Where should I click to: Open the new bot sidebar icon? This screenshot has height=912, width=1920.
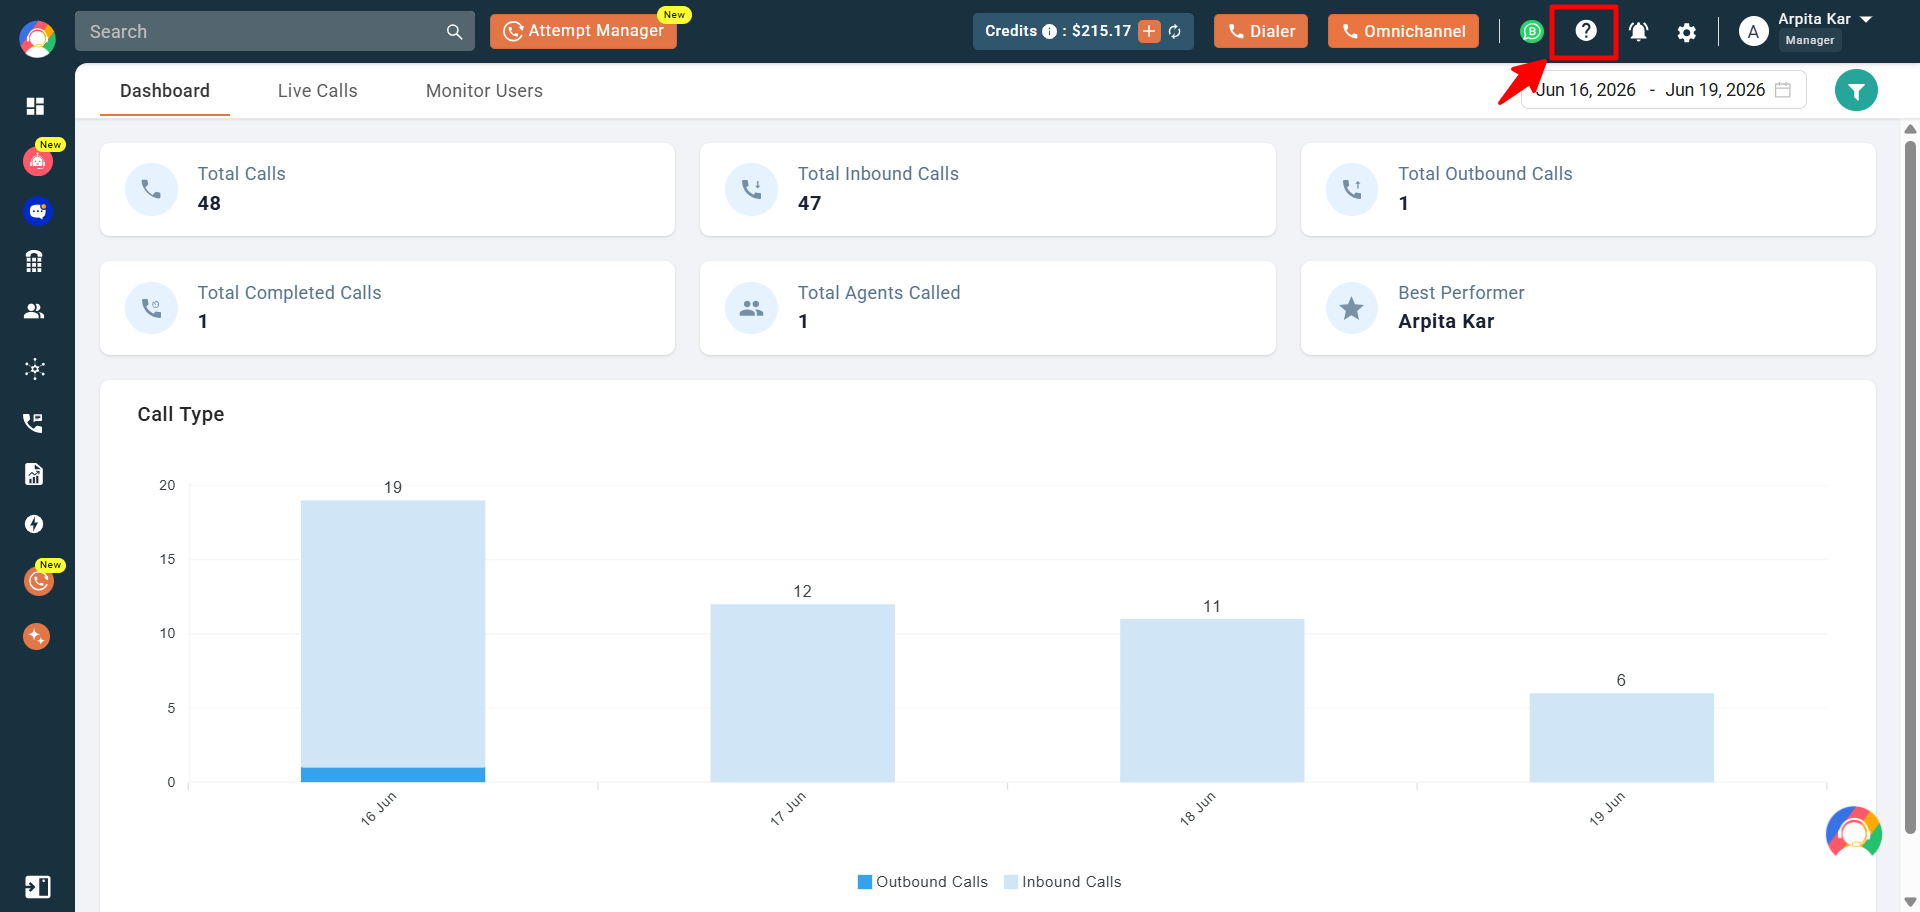coord(38,160)
